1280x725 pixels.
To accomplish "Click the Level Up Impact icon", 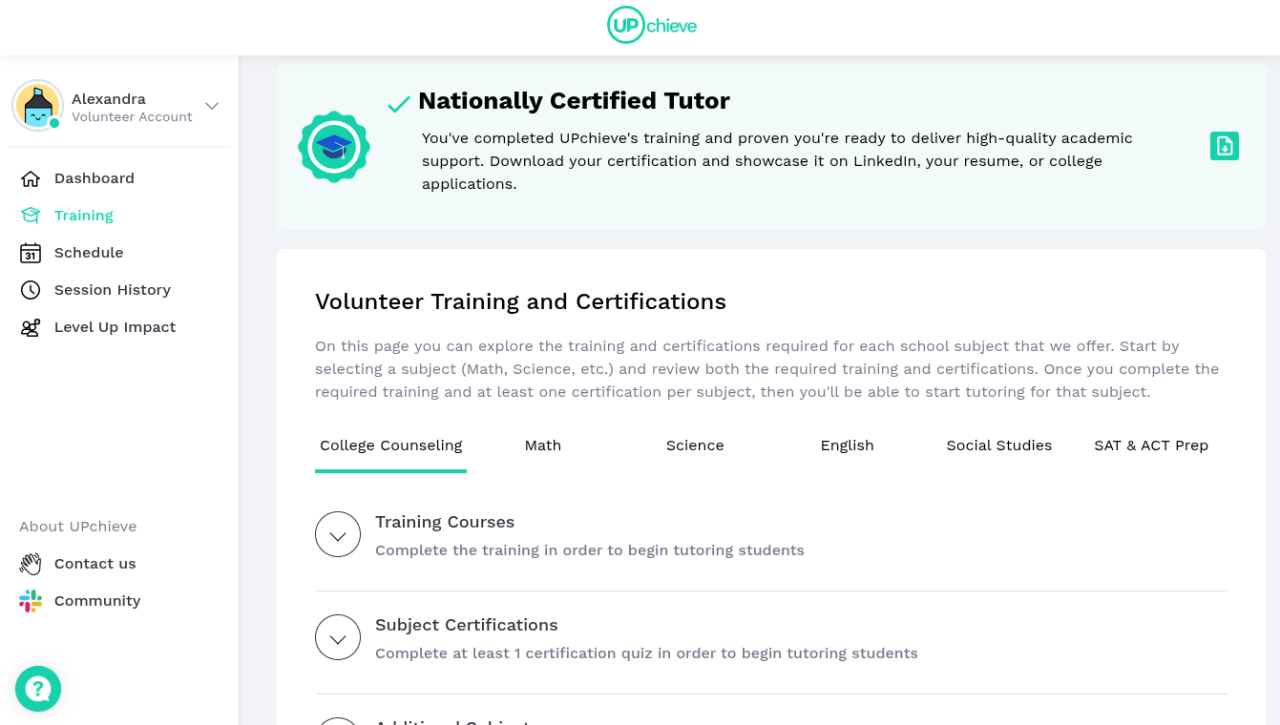I will pyautogui.click(x=31, y=328).
